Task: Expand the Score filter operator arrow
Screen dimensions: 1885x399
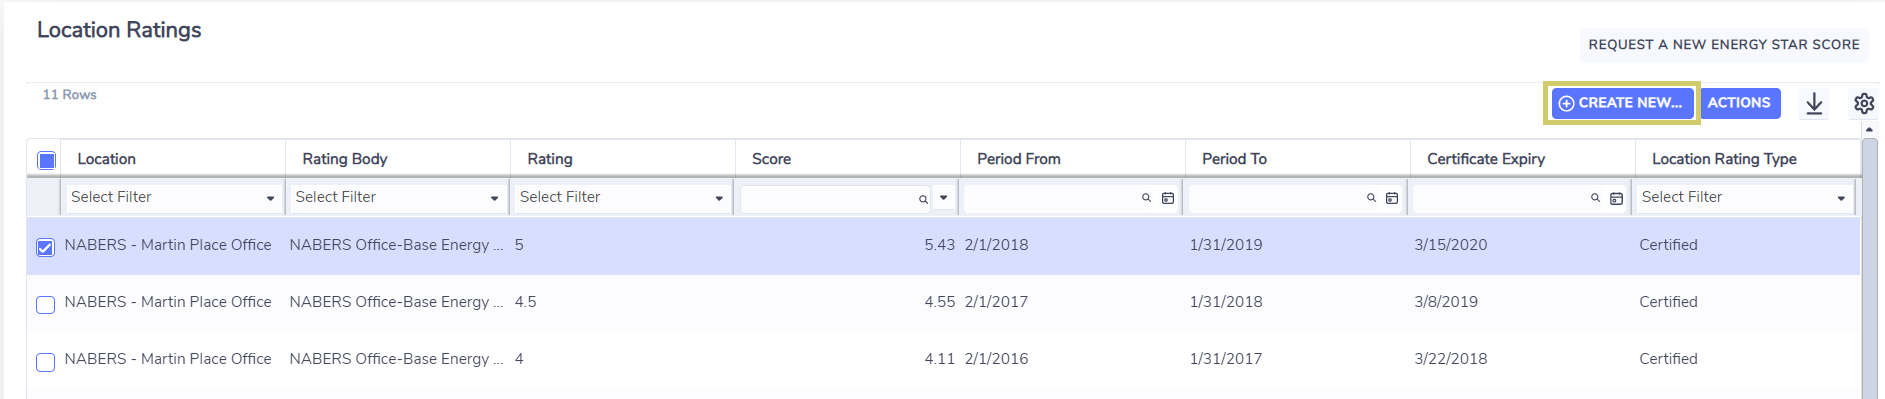Action: (943, 198)
